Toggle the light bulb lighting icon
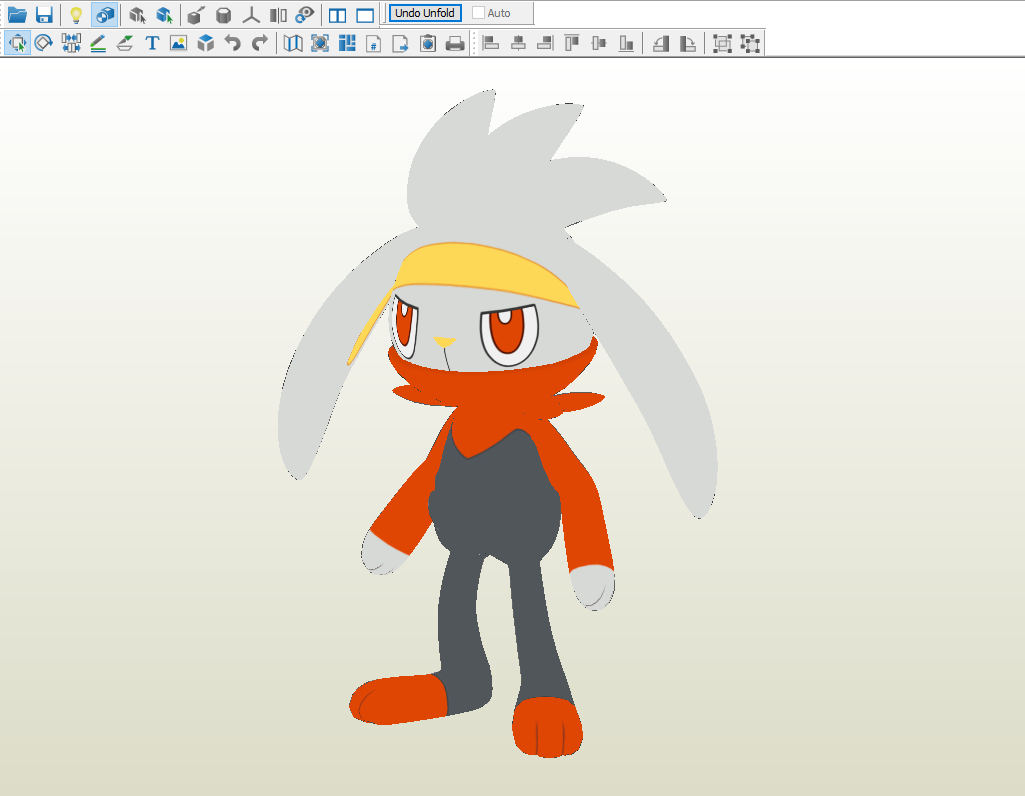This screenshot has height=796, width=1025. (76, 14)
